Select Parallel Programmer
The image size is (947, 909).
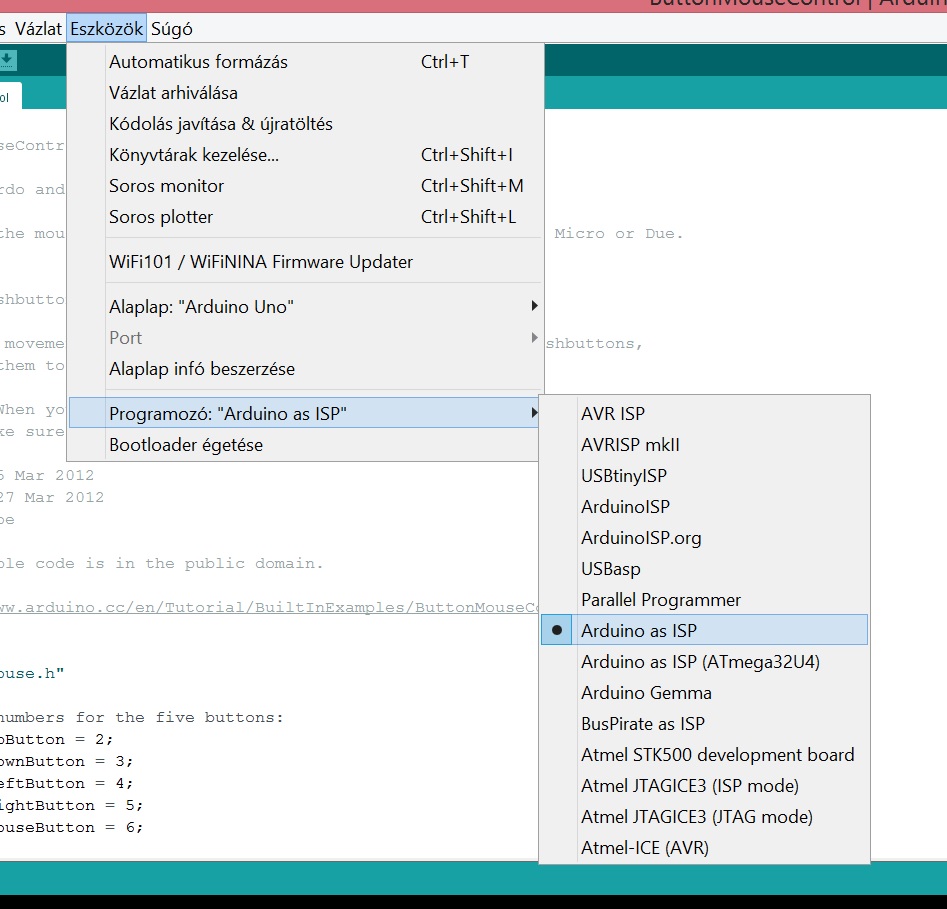tap(704, 599)
